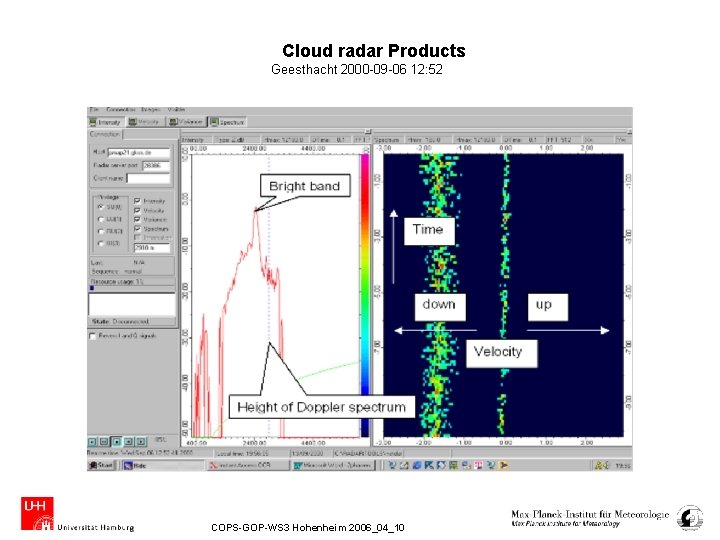The image size is (720, 540).
Task: Open the Connection menu
Action: click(x=120, y=110)
